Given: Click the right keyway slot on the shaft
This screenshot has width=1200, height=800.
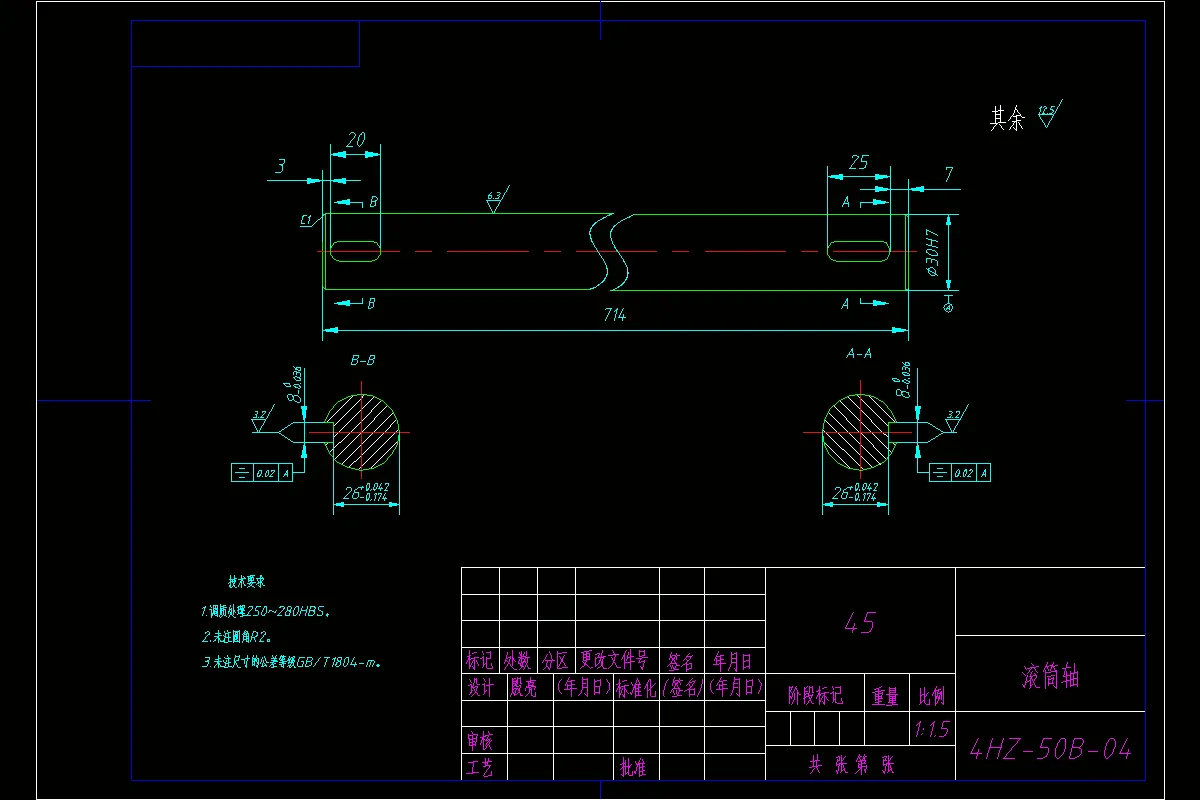Looking at the screenshot, I should tap(858, 251).
